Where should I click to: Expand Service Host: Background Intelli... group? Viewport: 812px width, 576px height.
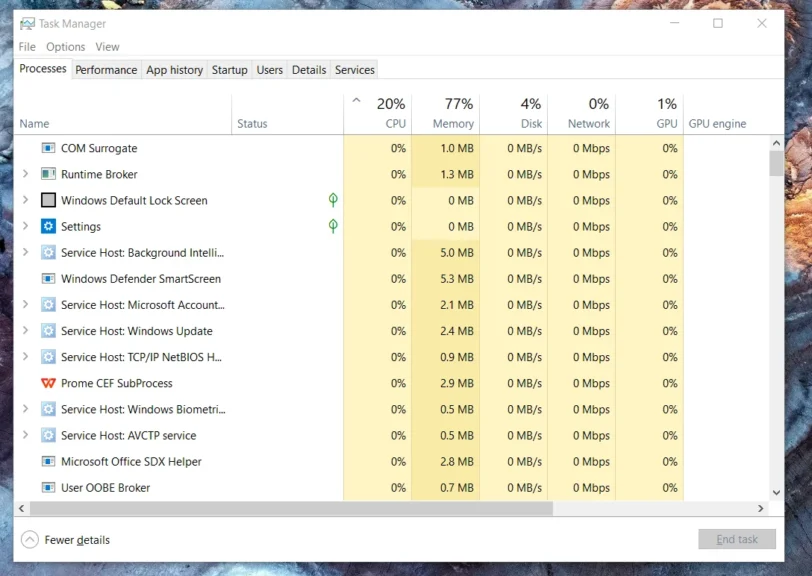click(x=25, y=252)
